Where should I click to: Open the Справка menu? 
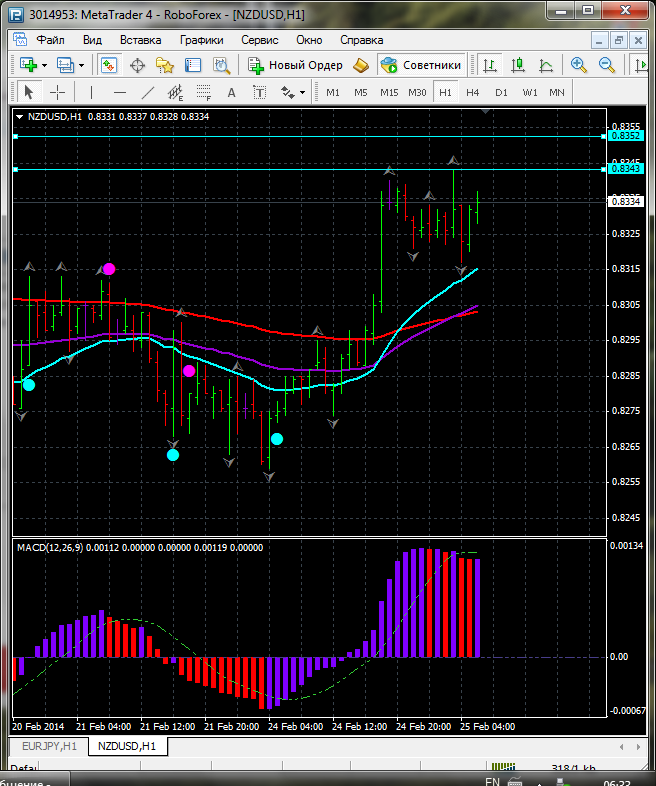pos(362,40)
